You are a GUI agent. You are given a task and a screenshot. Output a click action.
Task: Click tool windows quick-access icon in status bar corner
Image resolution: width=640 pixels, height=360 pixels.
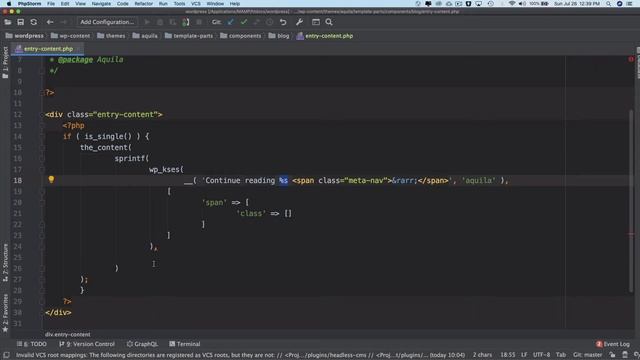coord(6,355)
